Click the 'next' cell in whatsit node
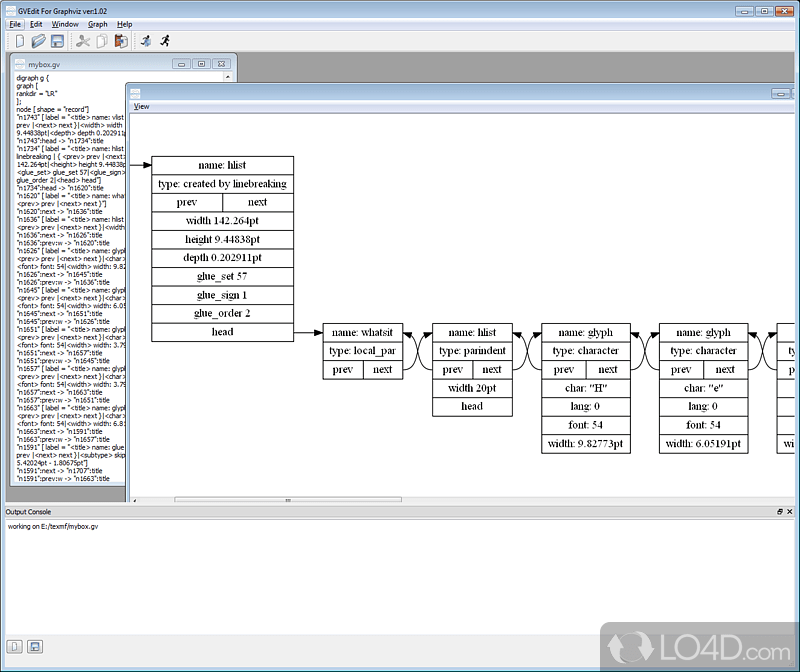Viewport: 800px width, 672px height. (x=383, y=369)
